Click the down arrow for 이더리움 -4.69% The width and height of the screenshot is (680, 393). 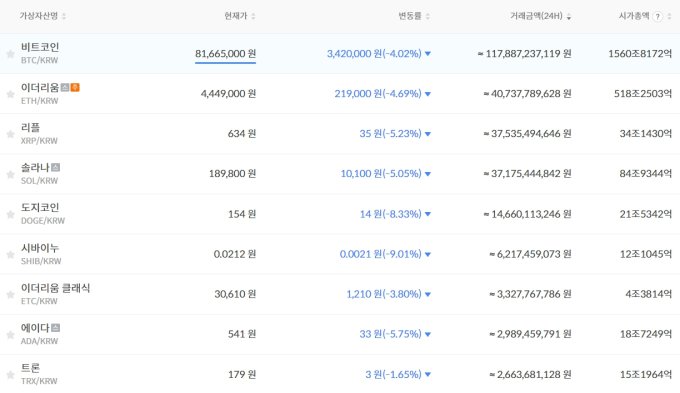pyautogui.click(x=428, y=94)
